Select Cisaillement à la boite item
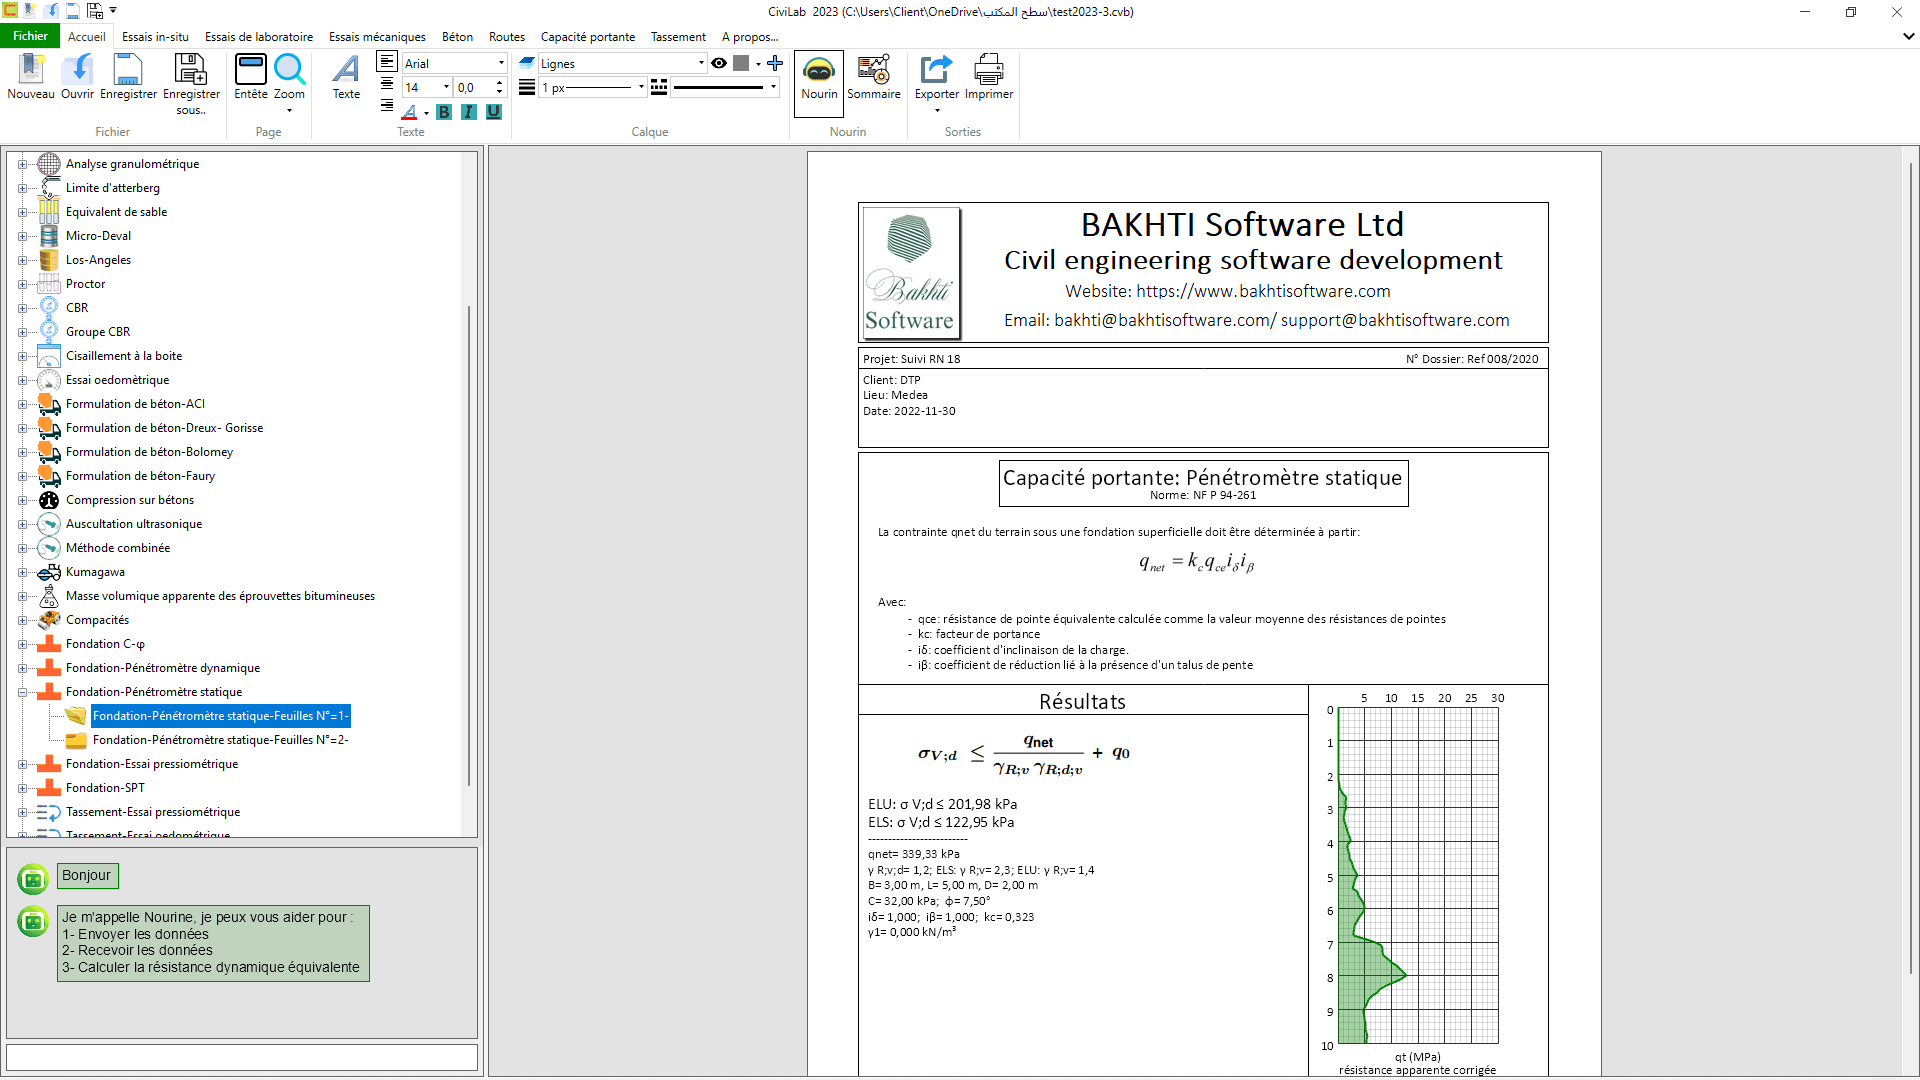Screen dimensions: 1920x1080 (x=124, y=356)
